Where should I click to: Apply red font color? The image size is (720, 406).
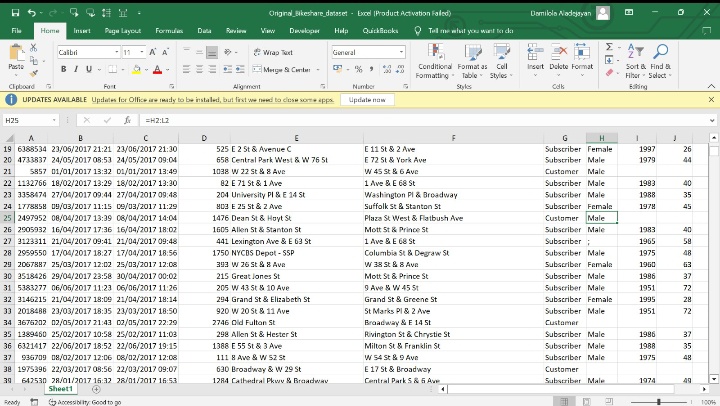(158, 69)
